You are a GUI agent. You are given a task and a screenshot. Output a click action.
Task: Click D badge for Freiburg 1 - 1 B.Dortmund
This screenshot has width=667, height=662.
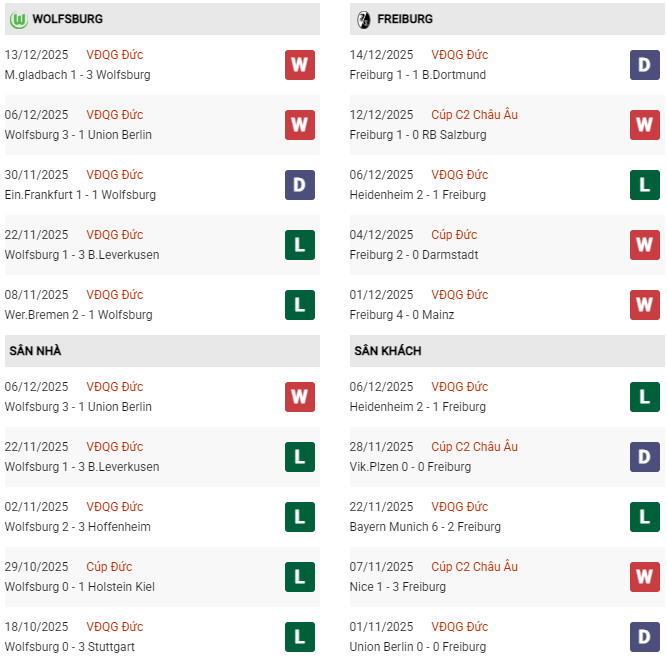(645, 65)
